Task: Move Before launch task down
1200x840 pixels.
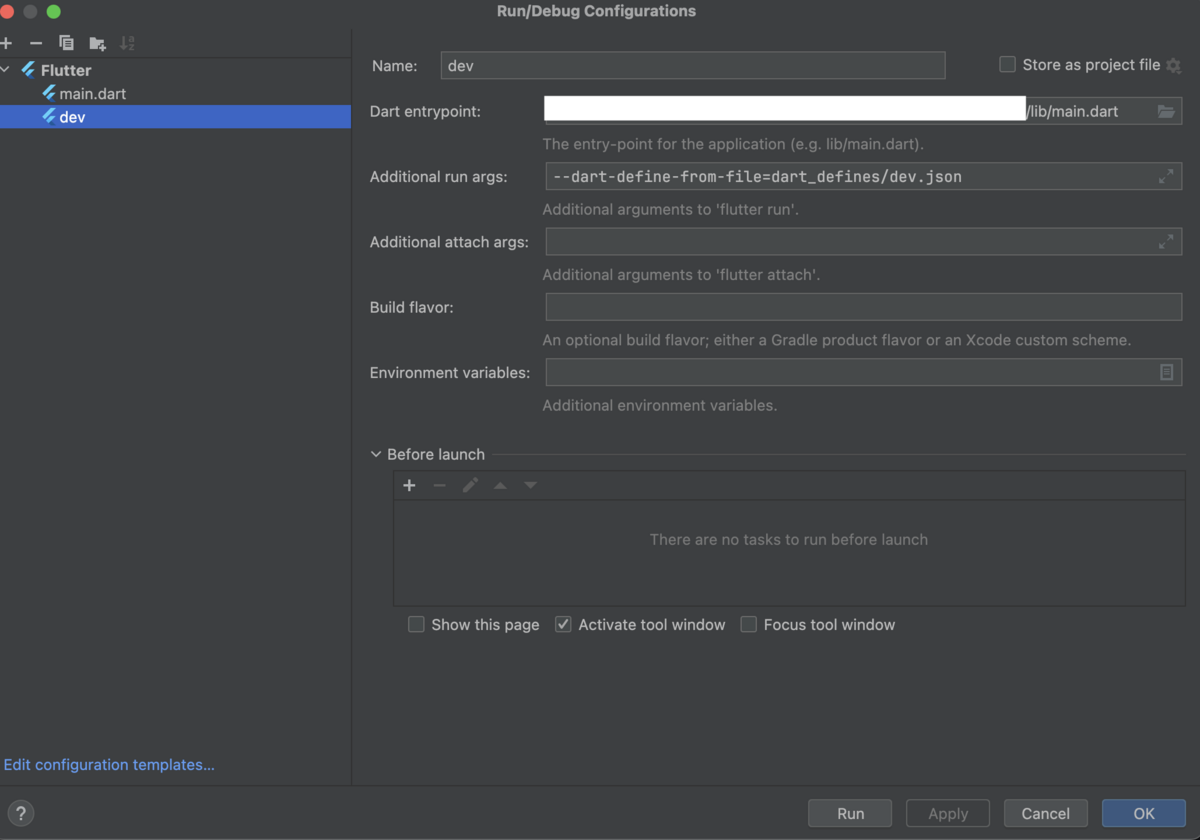Action: [x=531, y=485]
